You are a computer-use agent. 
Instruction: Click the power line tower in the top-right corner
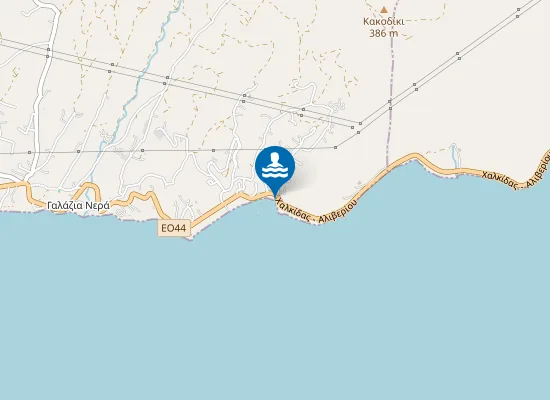519,10
